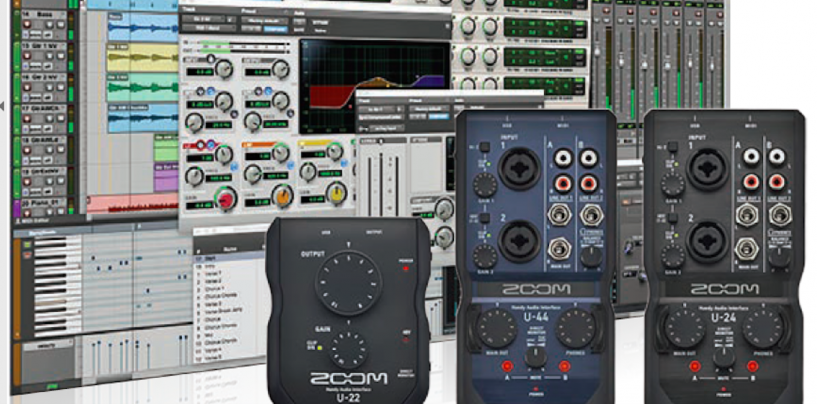The image size is (817, 404).
Task: Click the yellow band gain knob
Action: point(336,193)
